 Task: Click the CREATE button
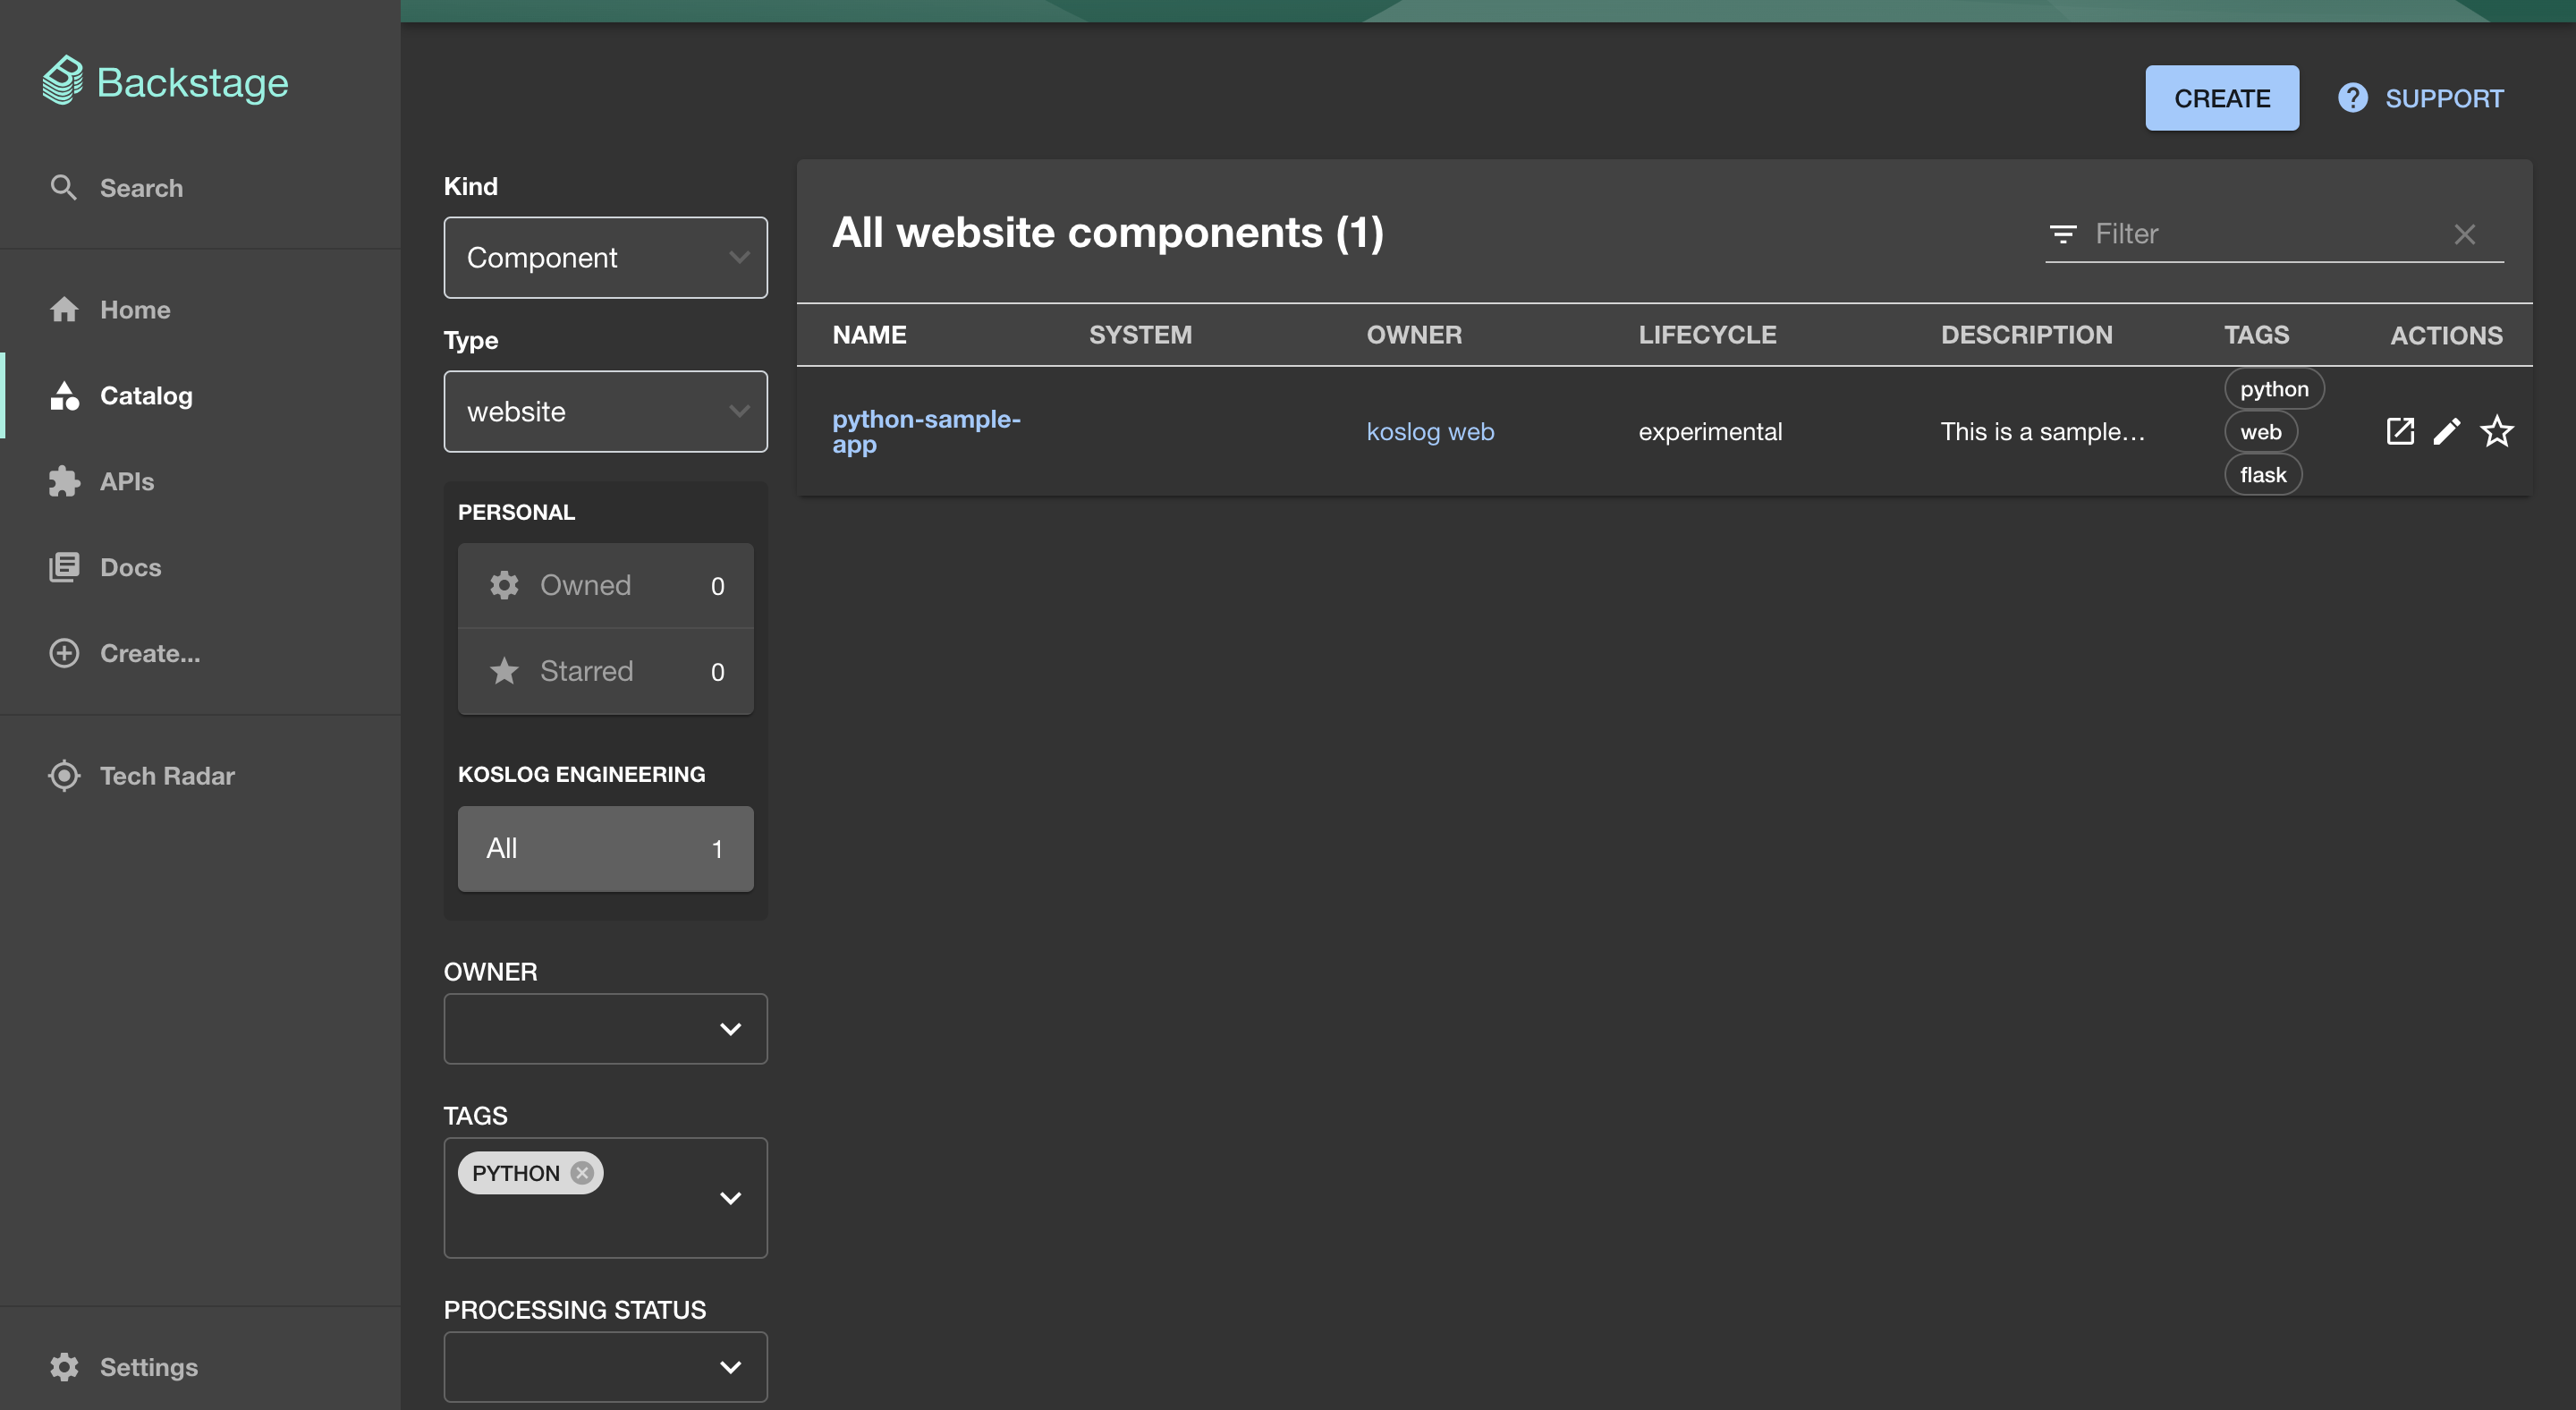click(x=2221, y=98)
